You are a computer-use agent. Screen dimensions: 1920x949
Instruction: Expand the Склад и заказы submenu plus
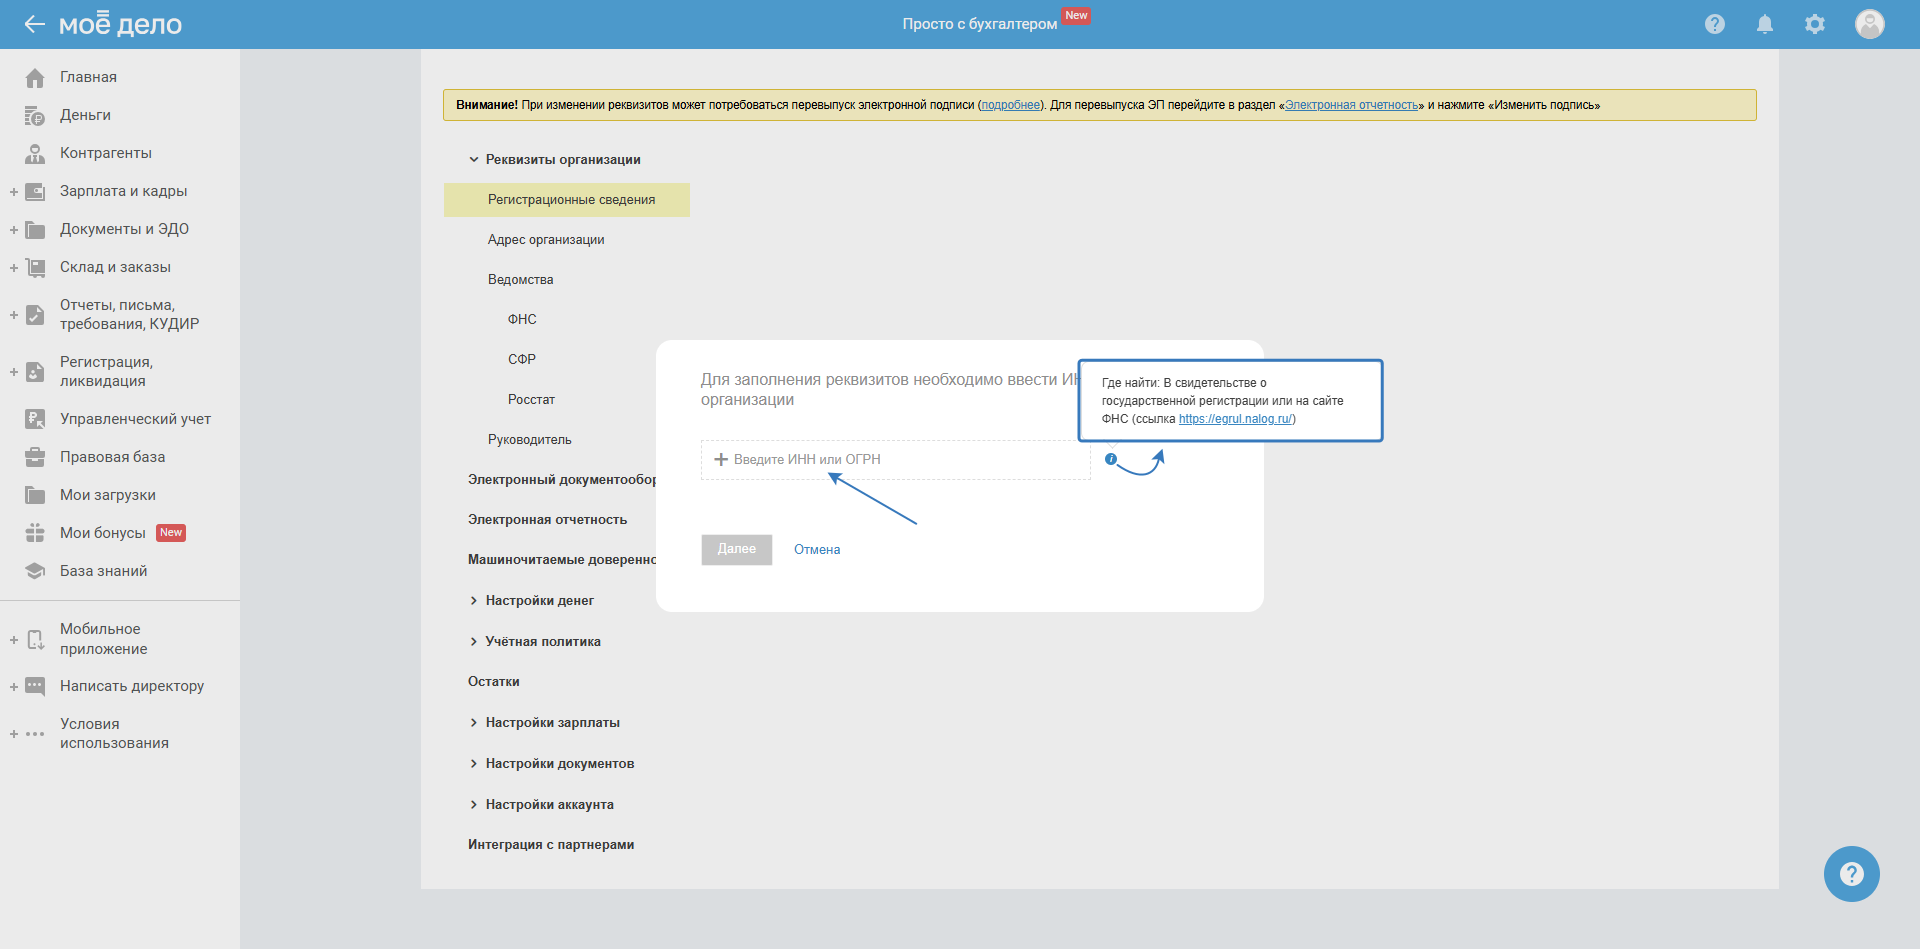[14, 268]
